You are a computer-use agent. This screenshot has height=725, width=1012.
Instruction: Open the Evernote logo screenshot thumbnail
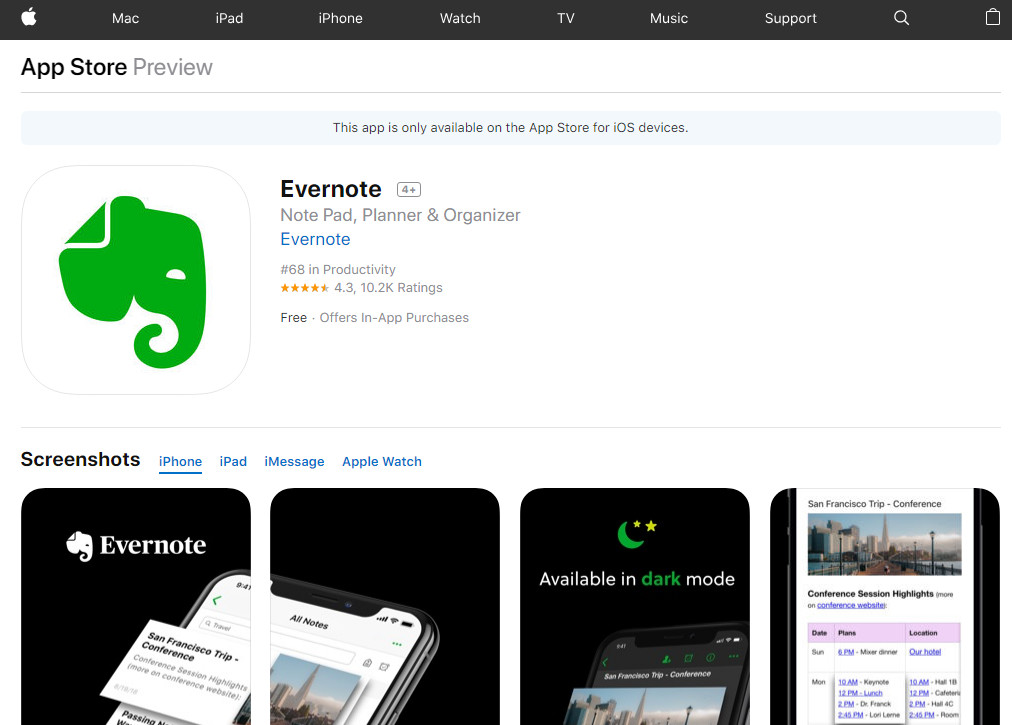[x=136, y=606]
